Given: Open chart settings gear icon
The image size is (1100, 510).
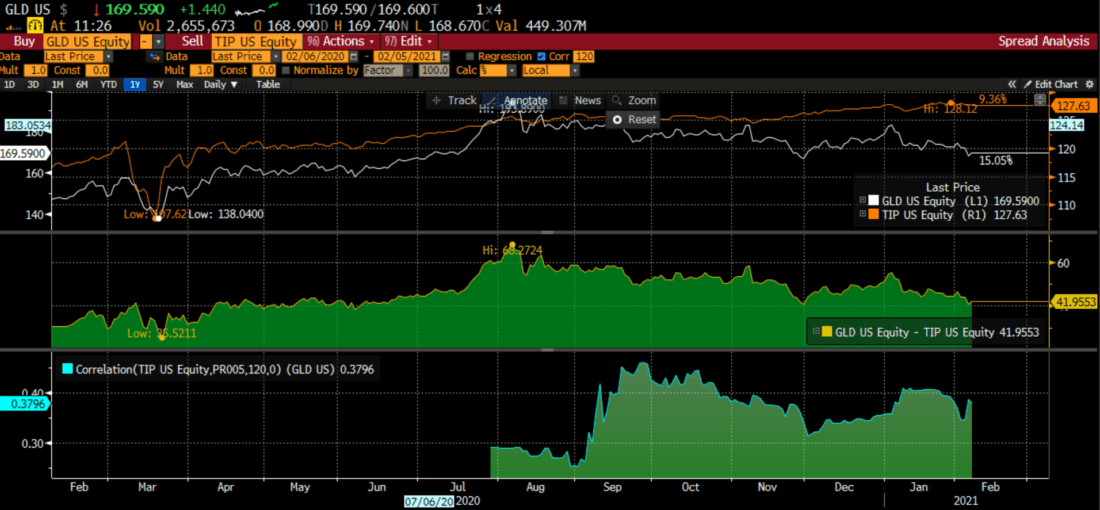Looking at the screenshot, I should tap(1087, 84).
